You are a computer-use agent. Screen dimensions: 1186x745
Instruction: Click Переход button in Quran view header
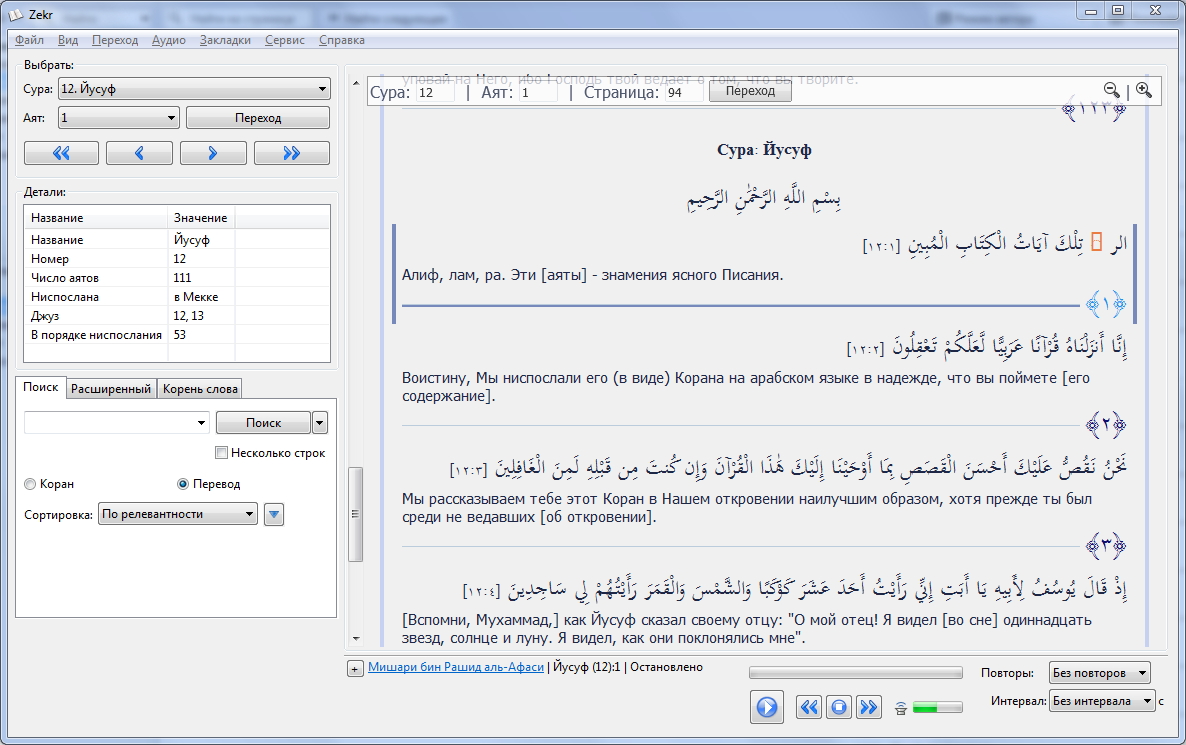click(750, 91)
